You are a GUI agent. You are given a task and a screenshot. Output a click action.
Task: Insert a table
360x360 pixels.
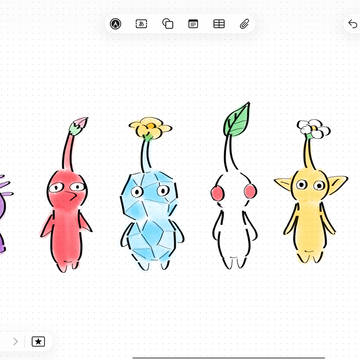point(219,24)
